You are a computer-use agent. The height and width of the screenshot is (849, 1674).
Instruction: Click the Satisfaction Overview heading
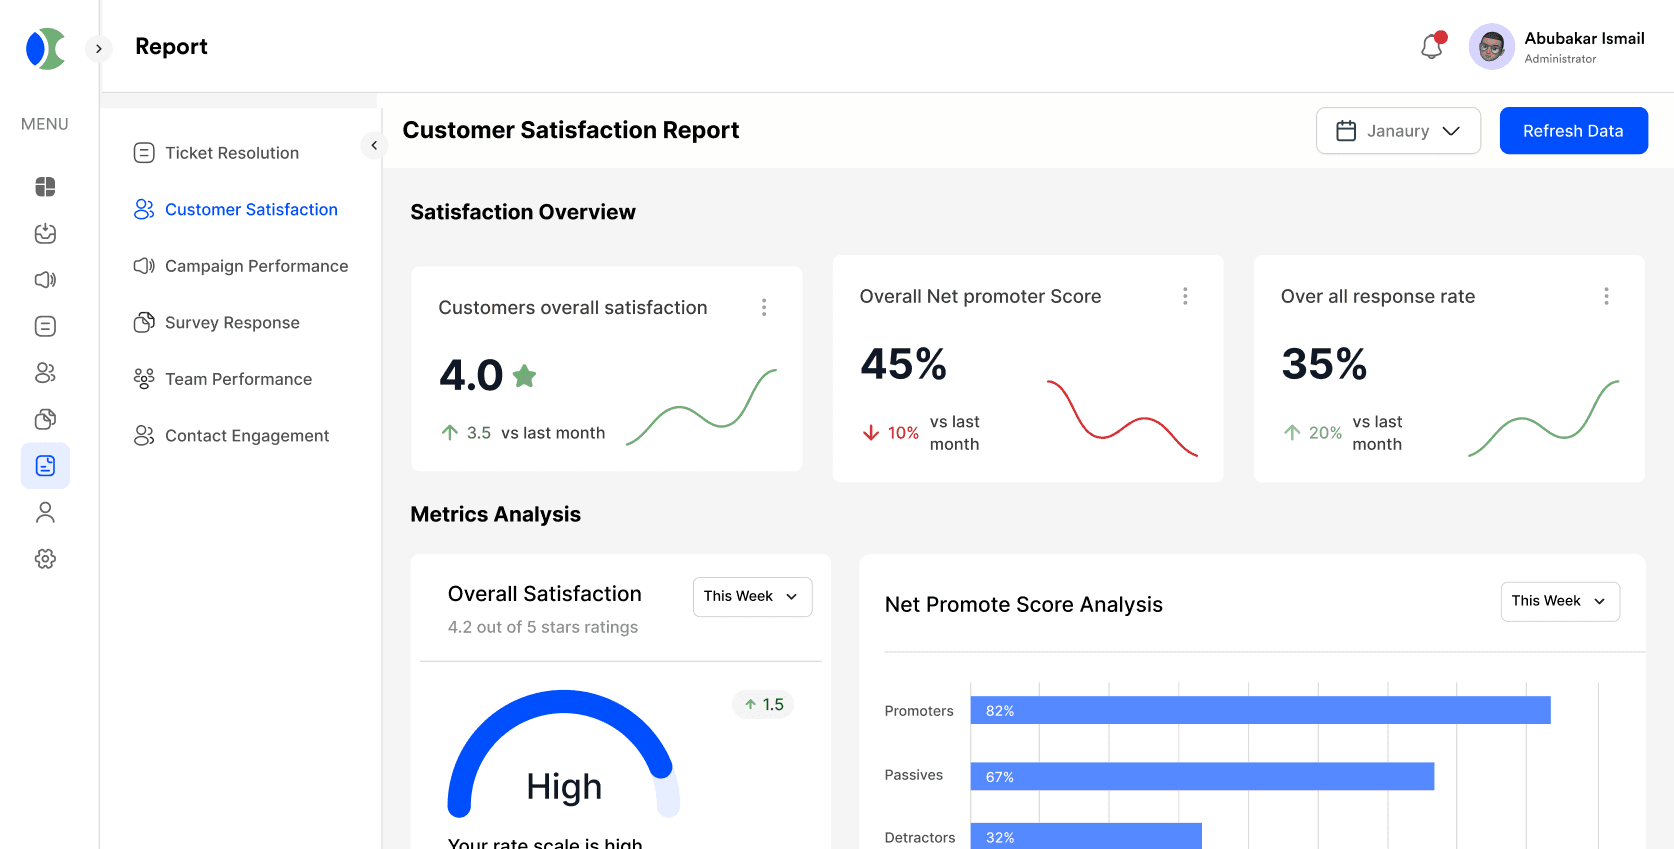pyautogui.click(x=523, y=212)
